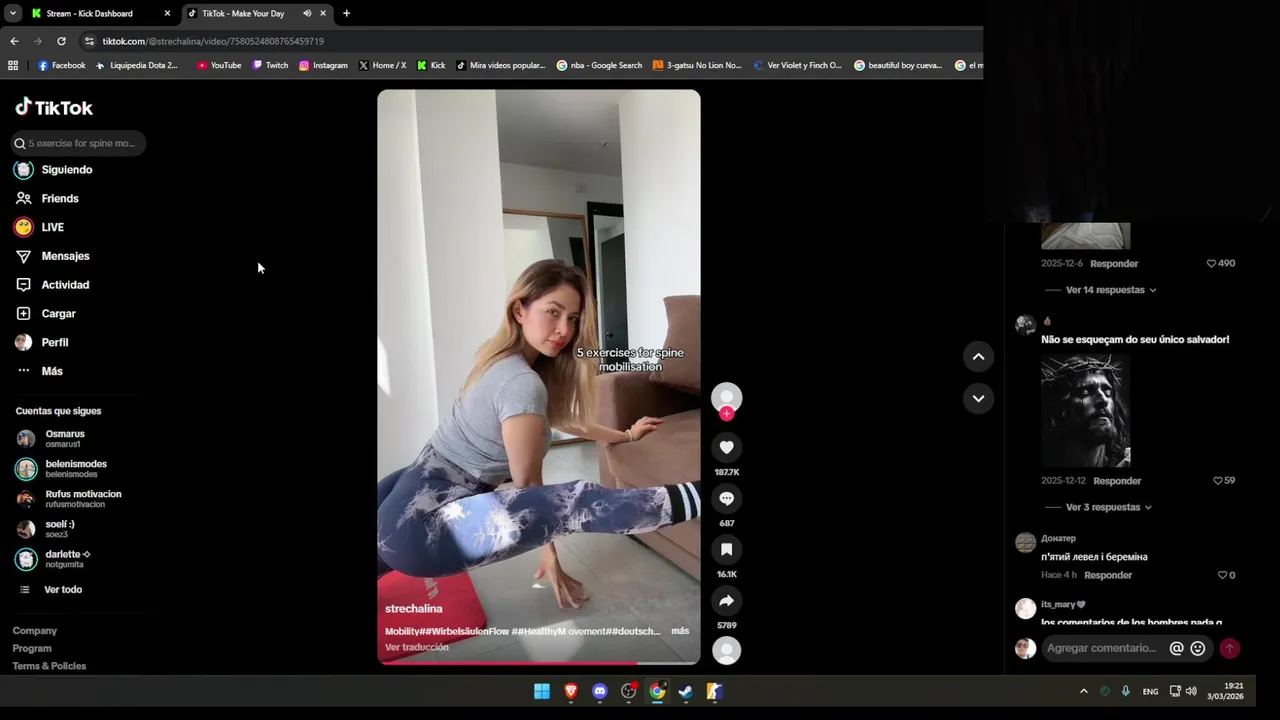1280x720 pixels.
Task: Open Terms & Policies footer link
Action: point(49,666)
